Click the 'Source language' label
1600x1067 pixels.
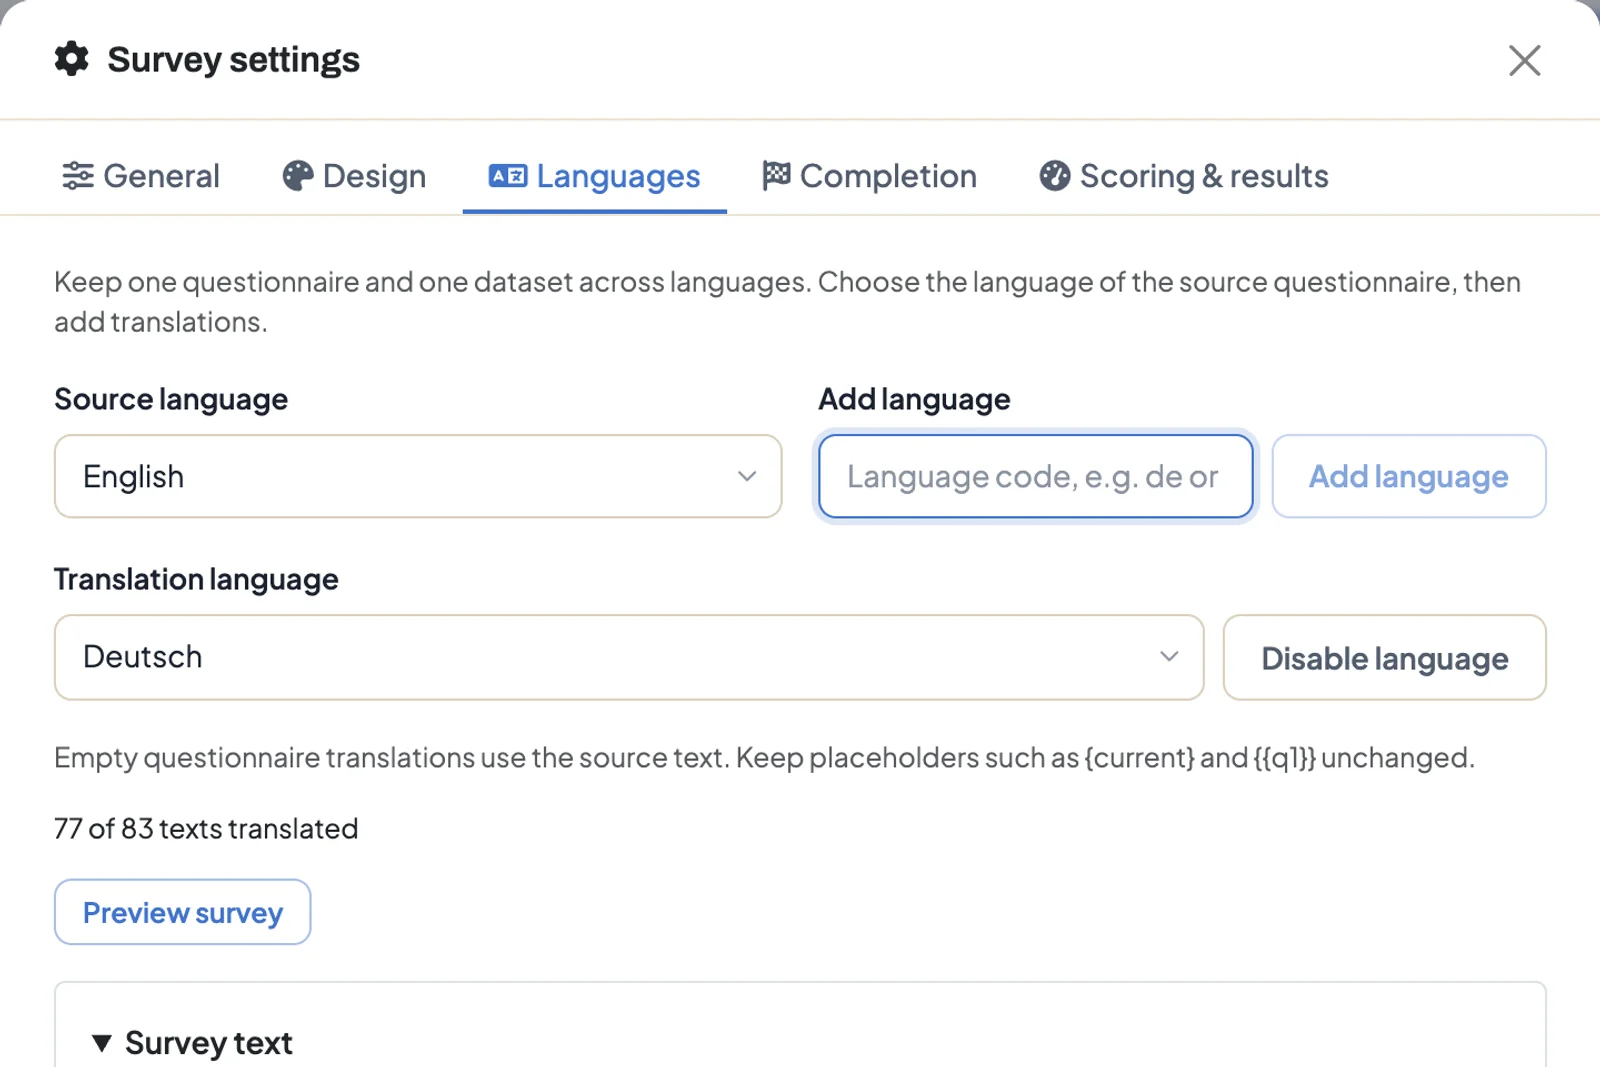coord(171,399)
